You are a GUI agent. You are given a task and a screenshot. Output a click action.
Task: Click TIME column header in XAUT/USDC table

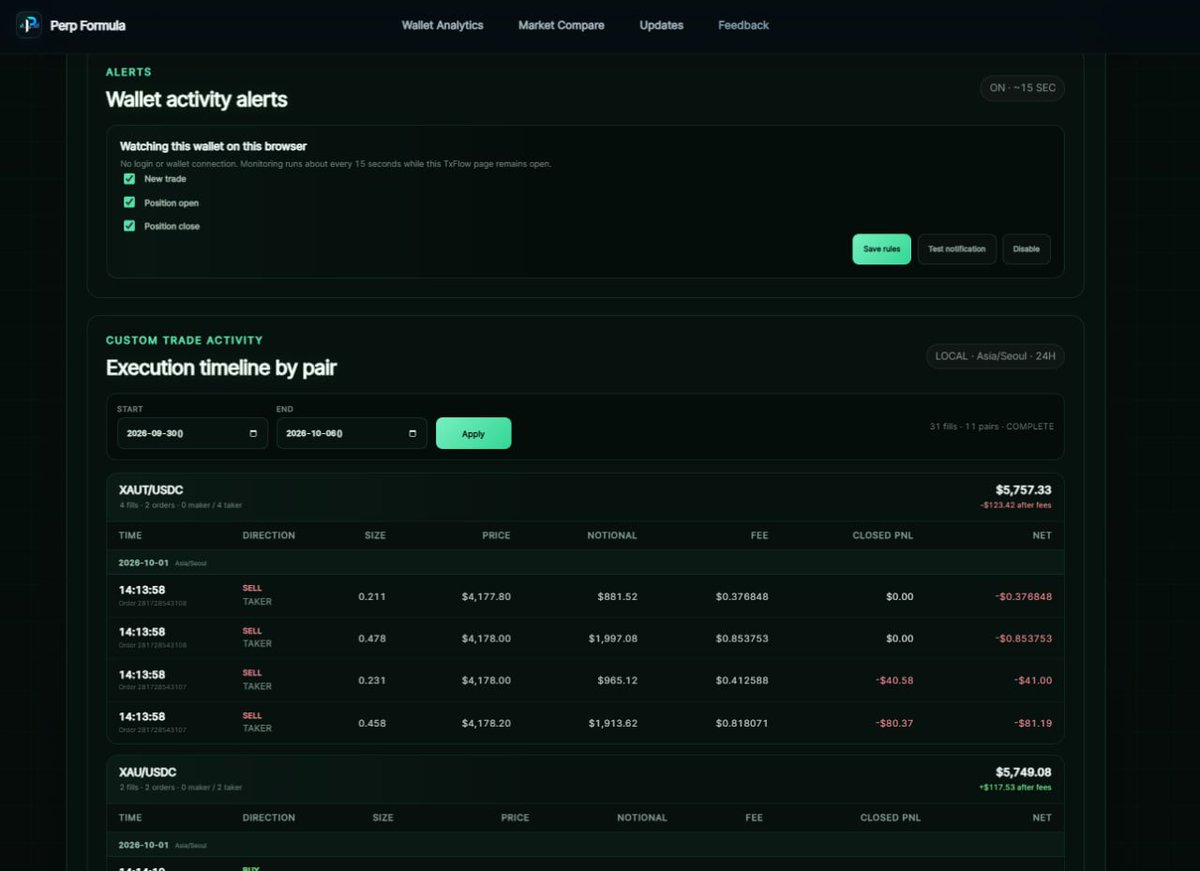coord(130,535)
